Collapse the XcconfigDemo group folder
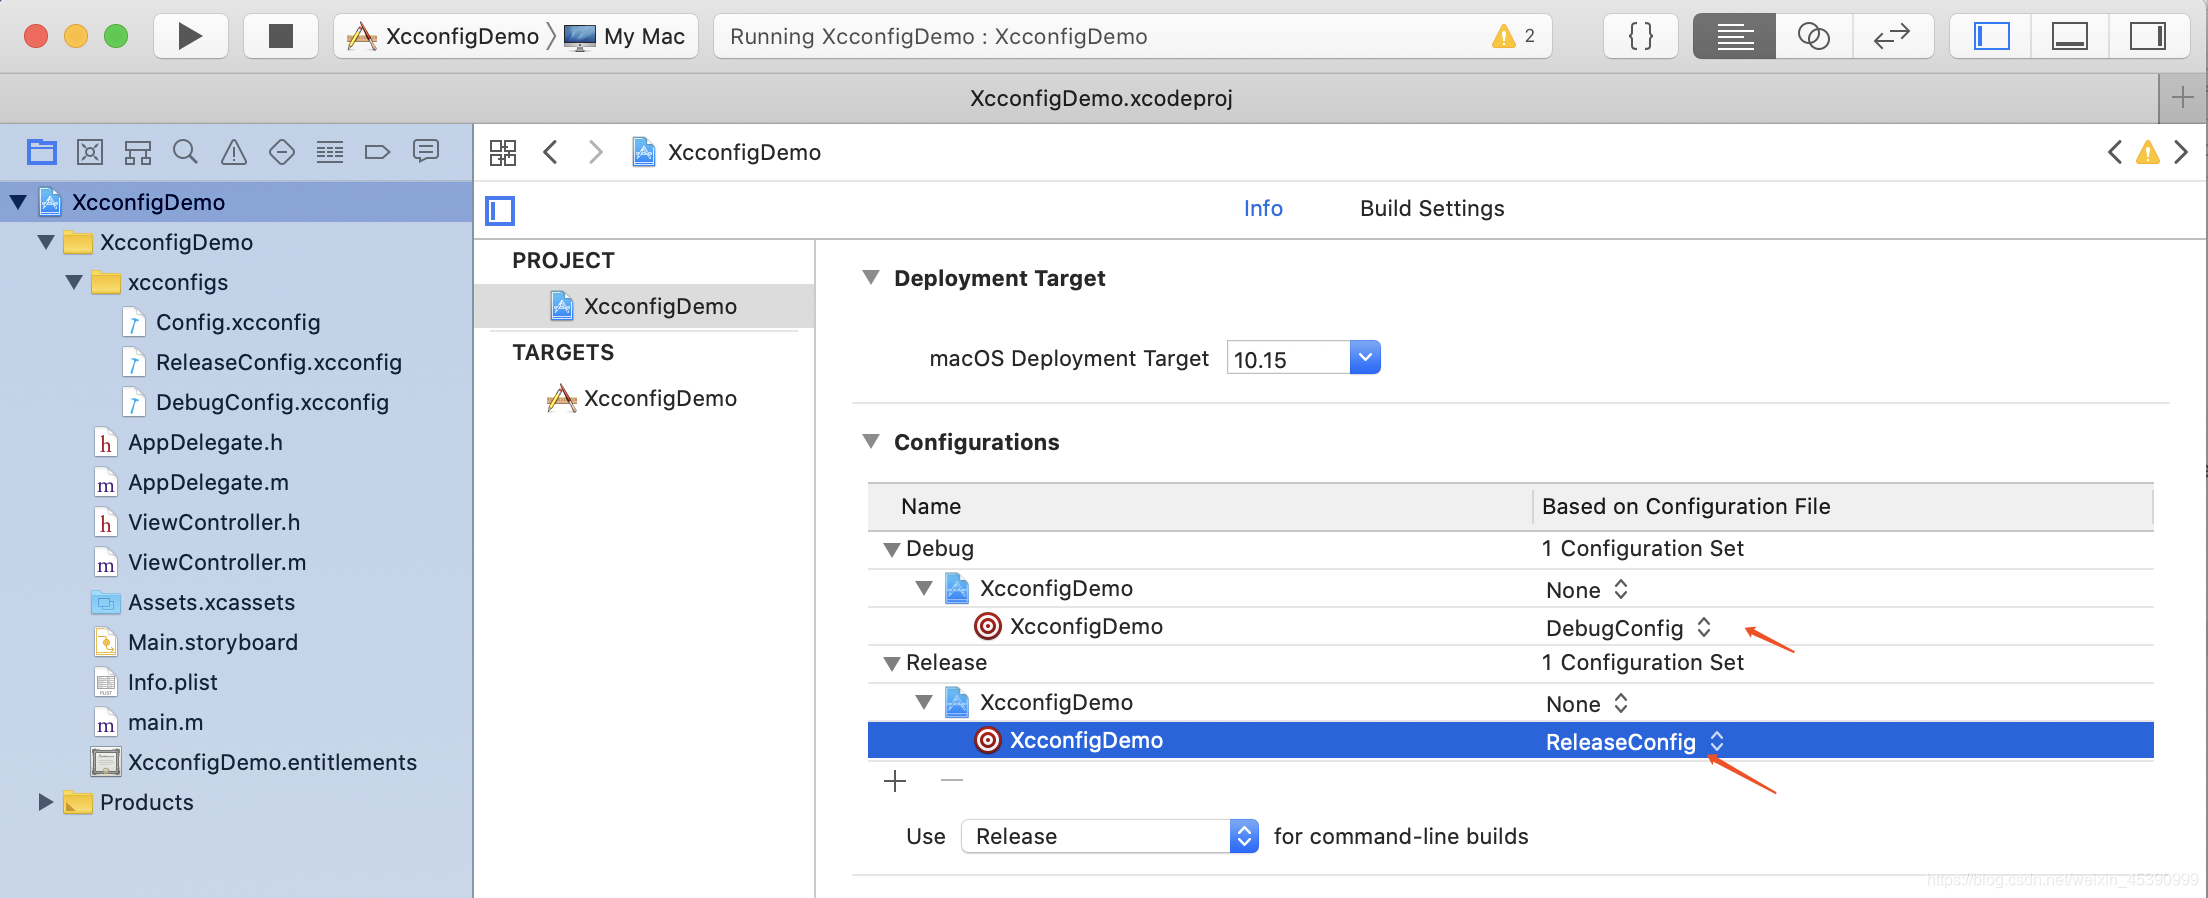Viewport: 2208px width, 898px height. click(45, 242)
